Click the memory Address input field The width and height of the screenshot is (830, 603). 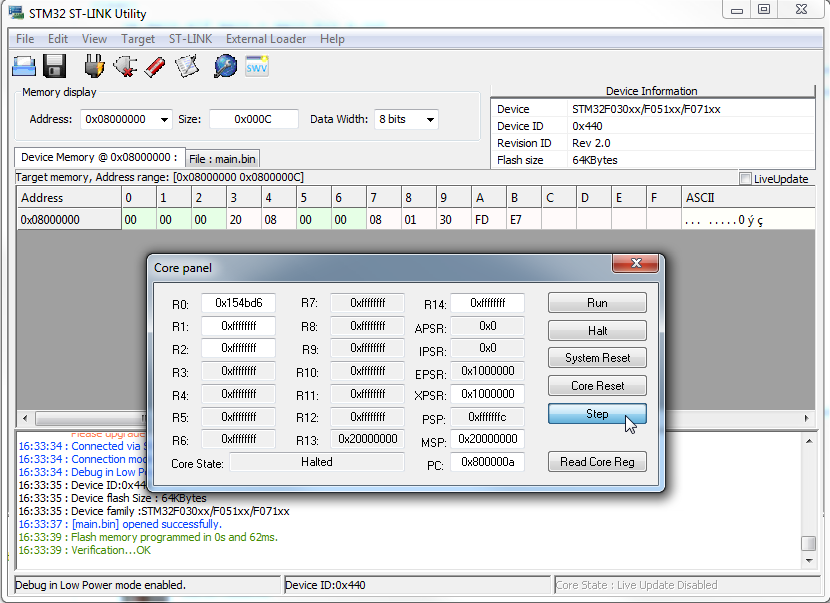(x=120, y=120)
